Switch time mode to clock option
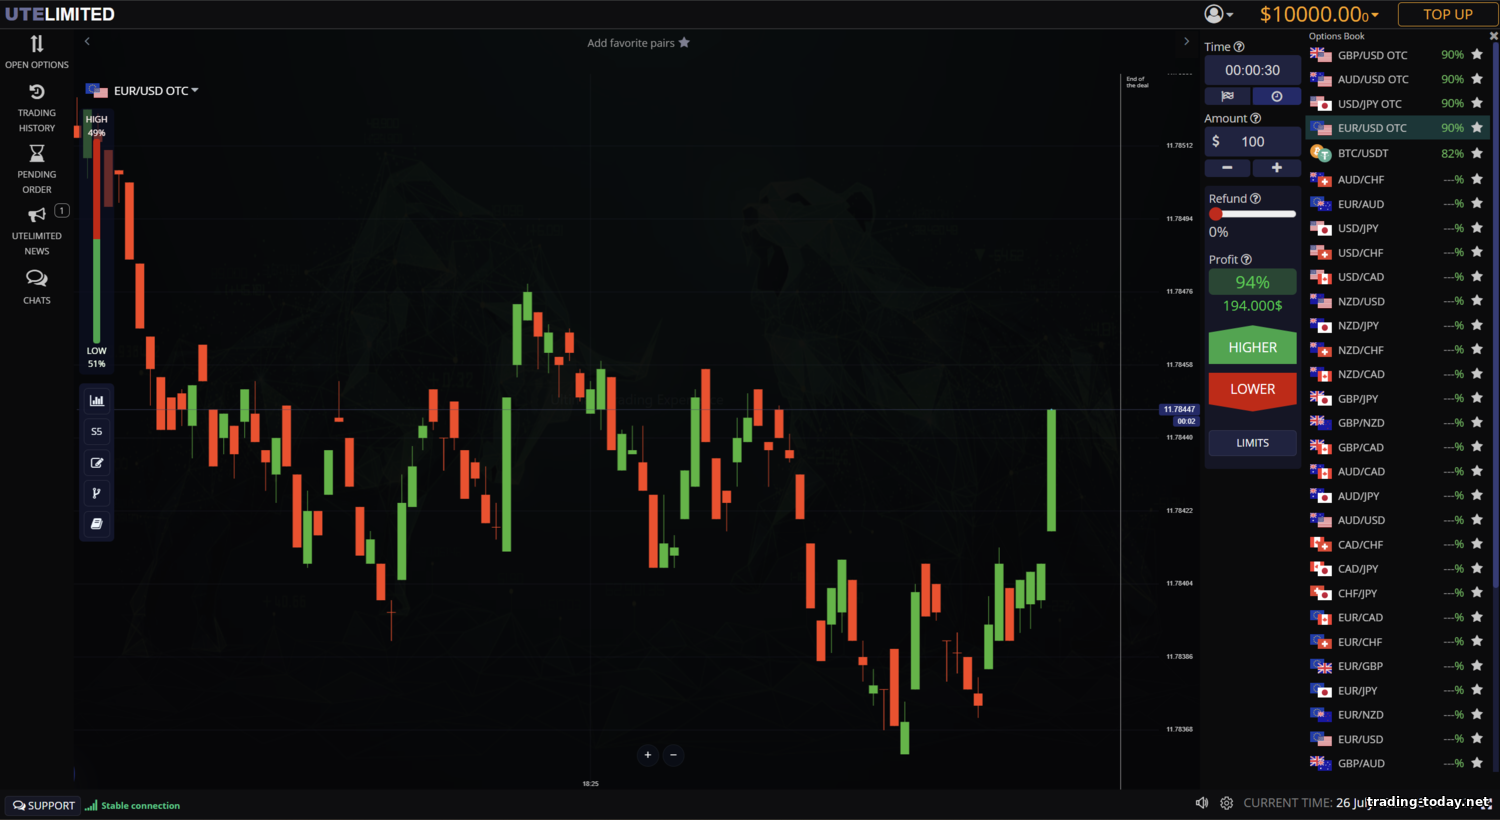Viewport: 1500px width, 820px height. click(1277, 97)
